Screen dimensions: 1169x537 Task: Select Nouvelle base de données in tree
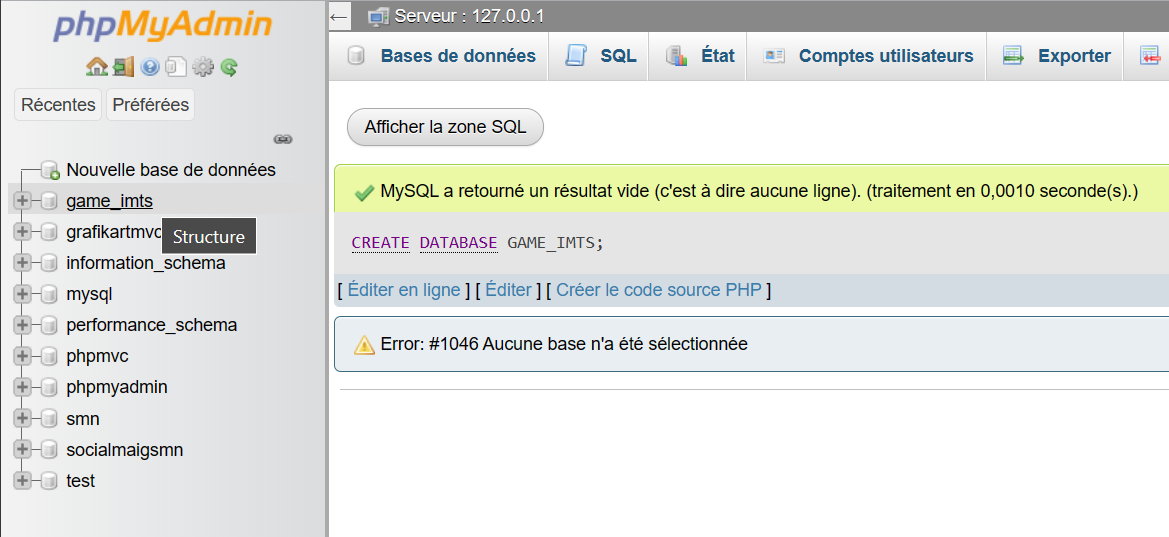(170, 170)
